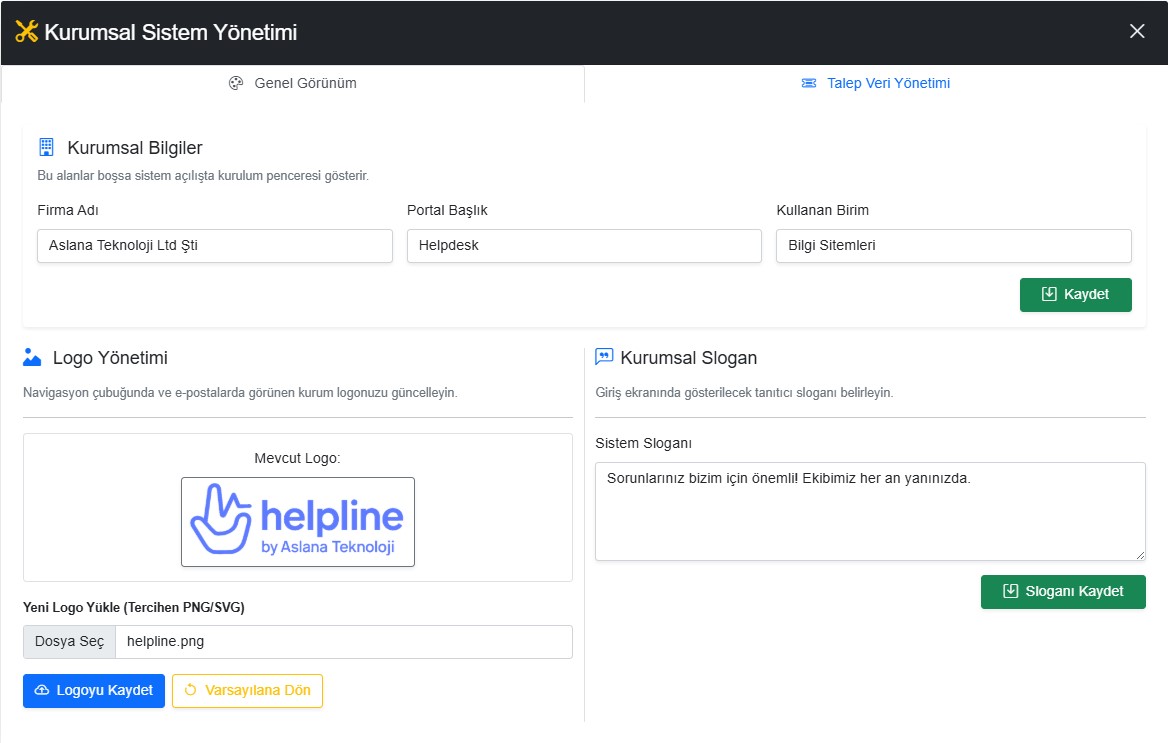Save the slogan with Sloganı Kaydet
The height and width of the screenshot is (743, 1168).
tap(1063, 591)
